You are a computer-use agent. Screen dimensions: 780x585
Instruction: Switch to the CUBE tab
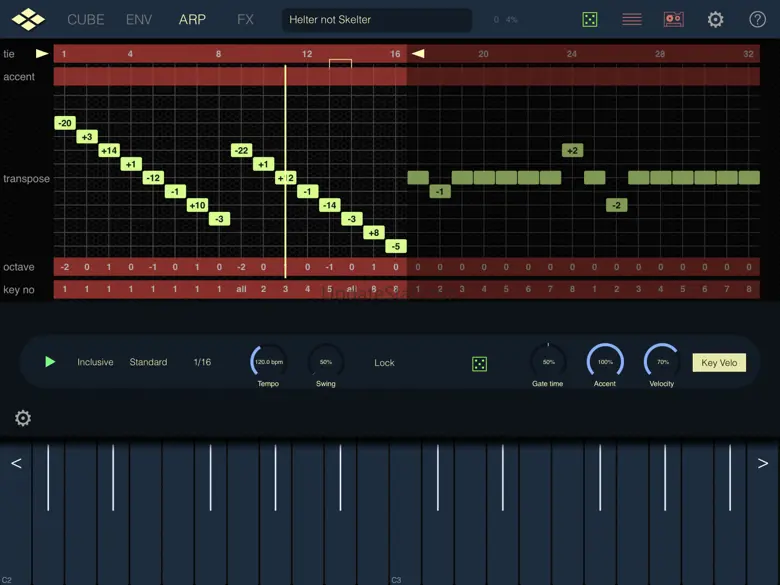pos(86,20)
